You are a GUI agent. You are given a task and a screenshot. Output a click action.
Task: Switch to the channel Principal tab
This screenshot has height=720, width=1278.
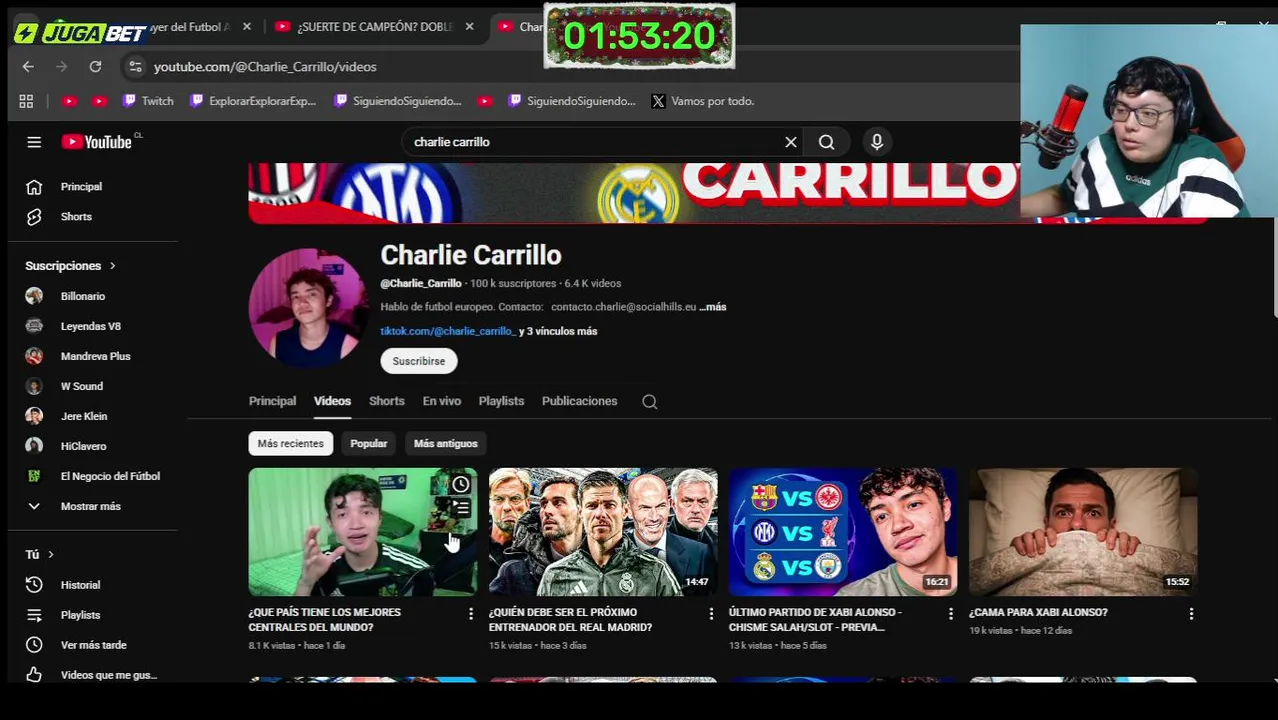(x=272, y=401)
